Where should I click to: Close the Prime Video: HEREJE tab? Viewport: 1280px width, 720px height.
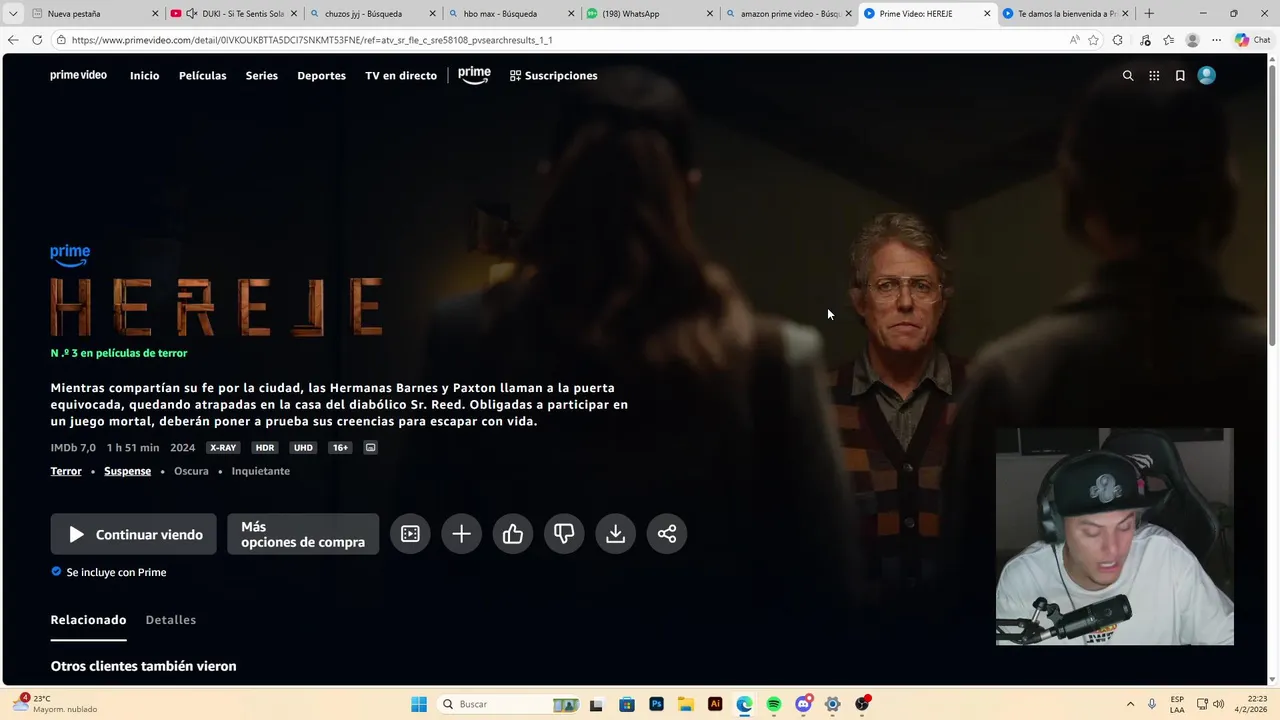coord(987,14)
